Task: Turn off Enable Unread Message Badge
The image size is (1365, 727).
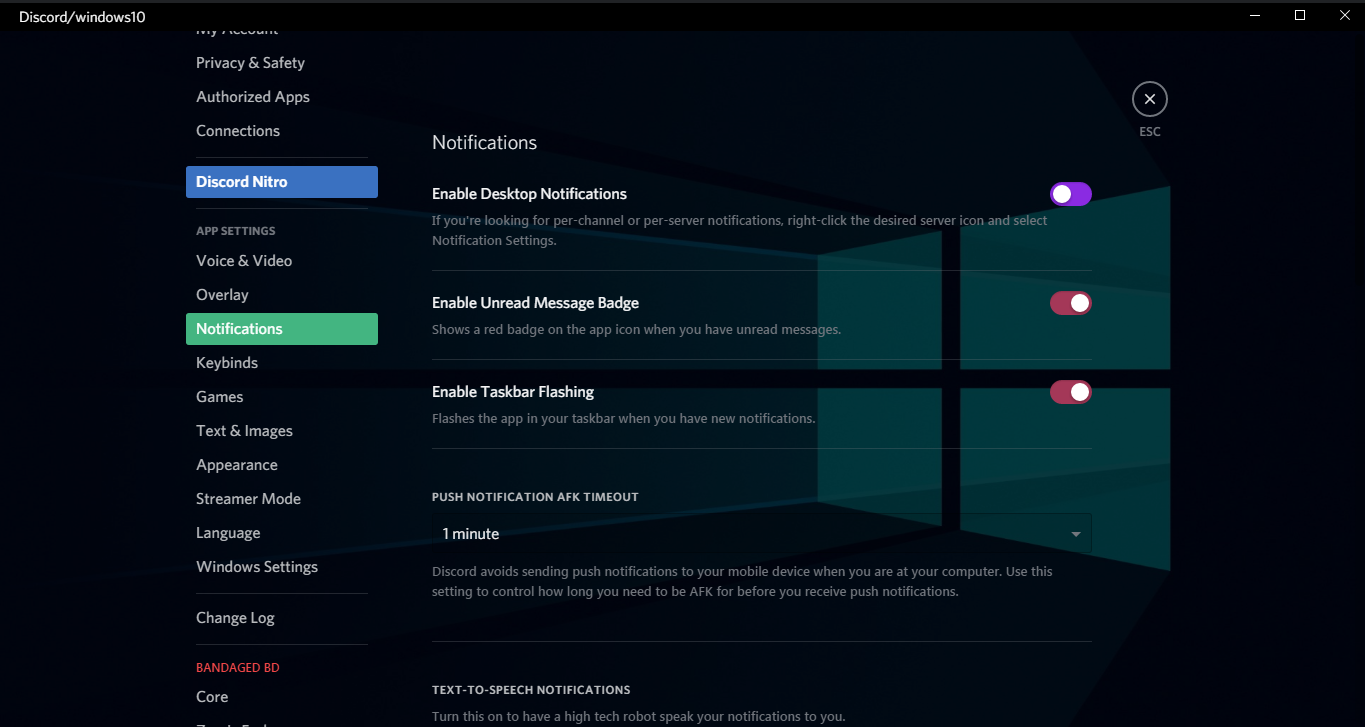Action: [1070, 302]
